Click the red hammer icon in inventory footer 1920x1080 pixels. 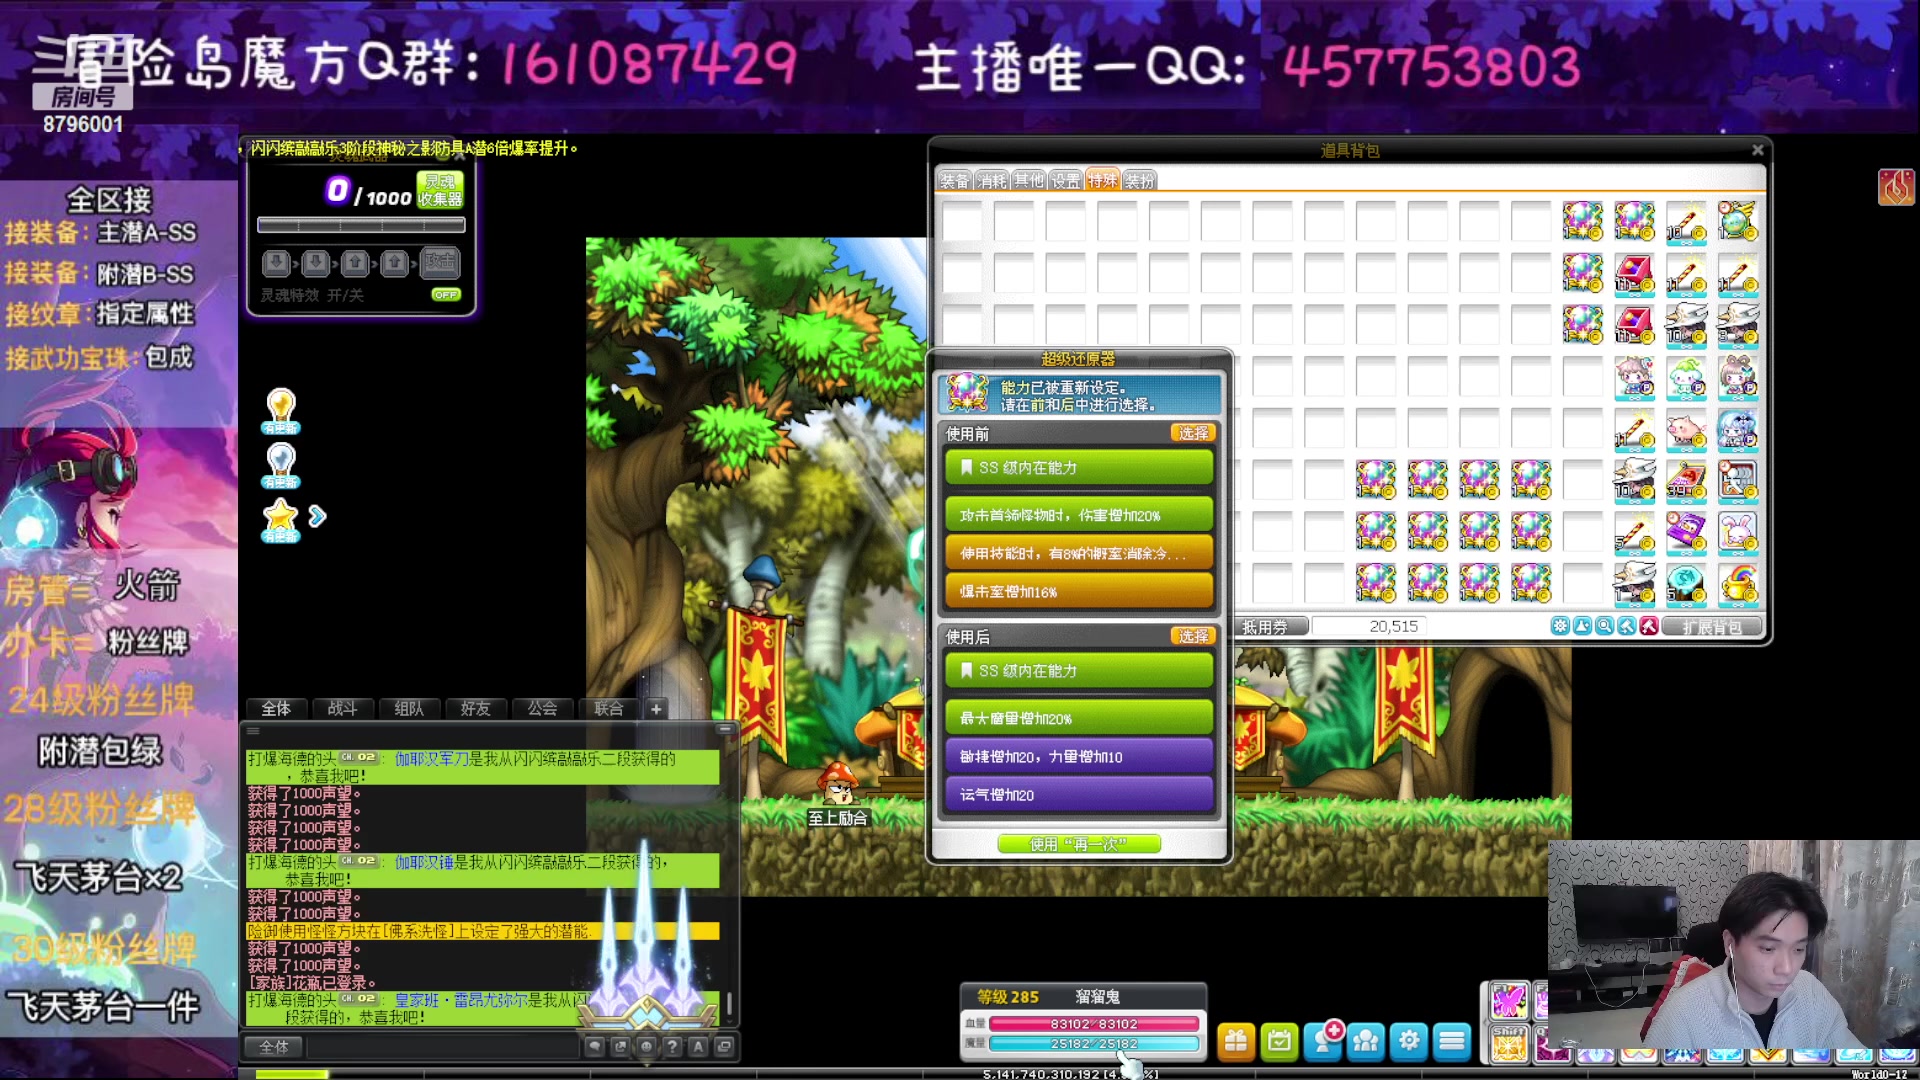click(x=1649, y=627)
